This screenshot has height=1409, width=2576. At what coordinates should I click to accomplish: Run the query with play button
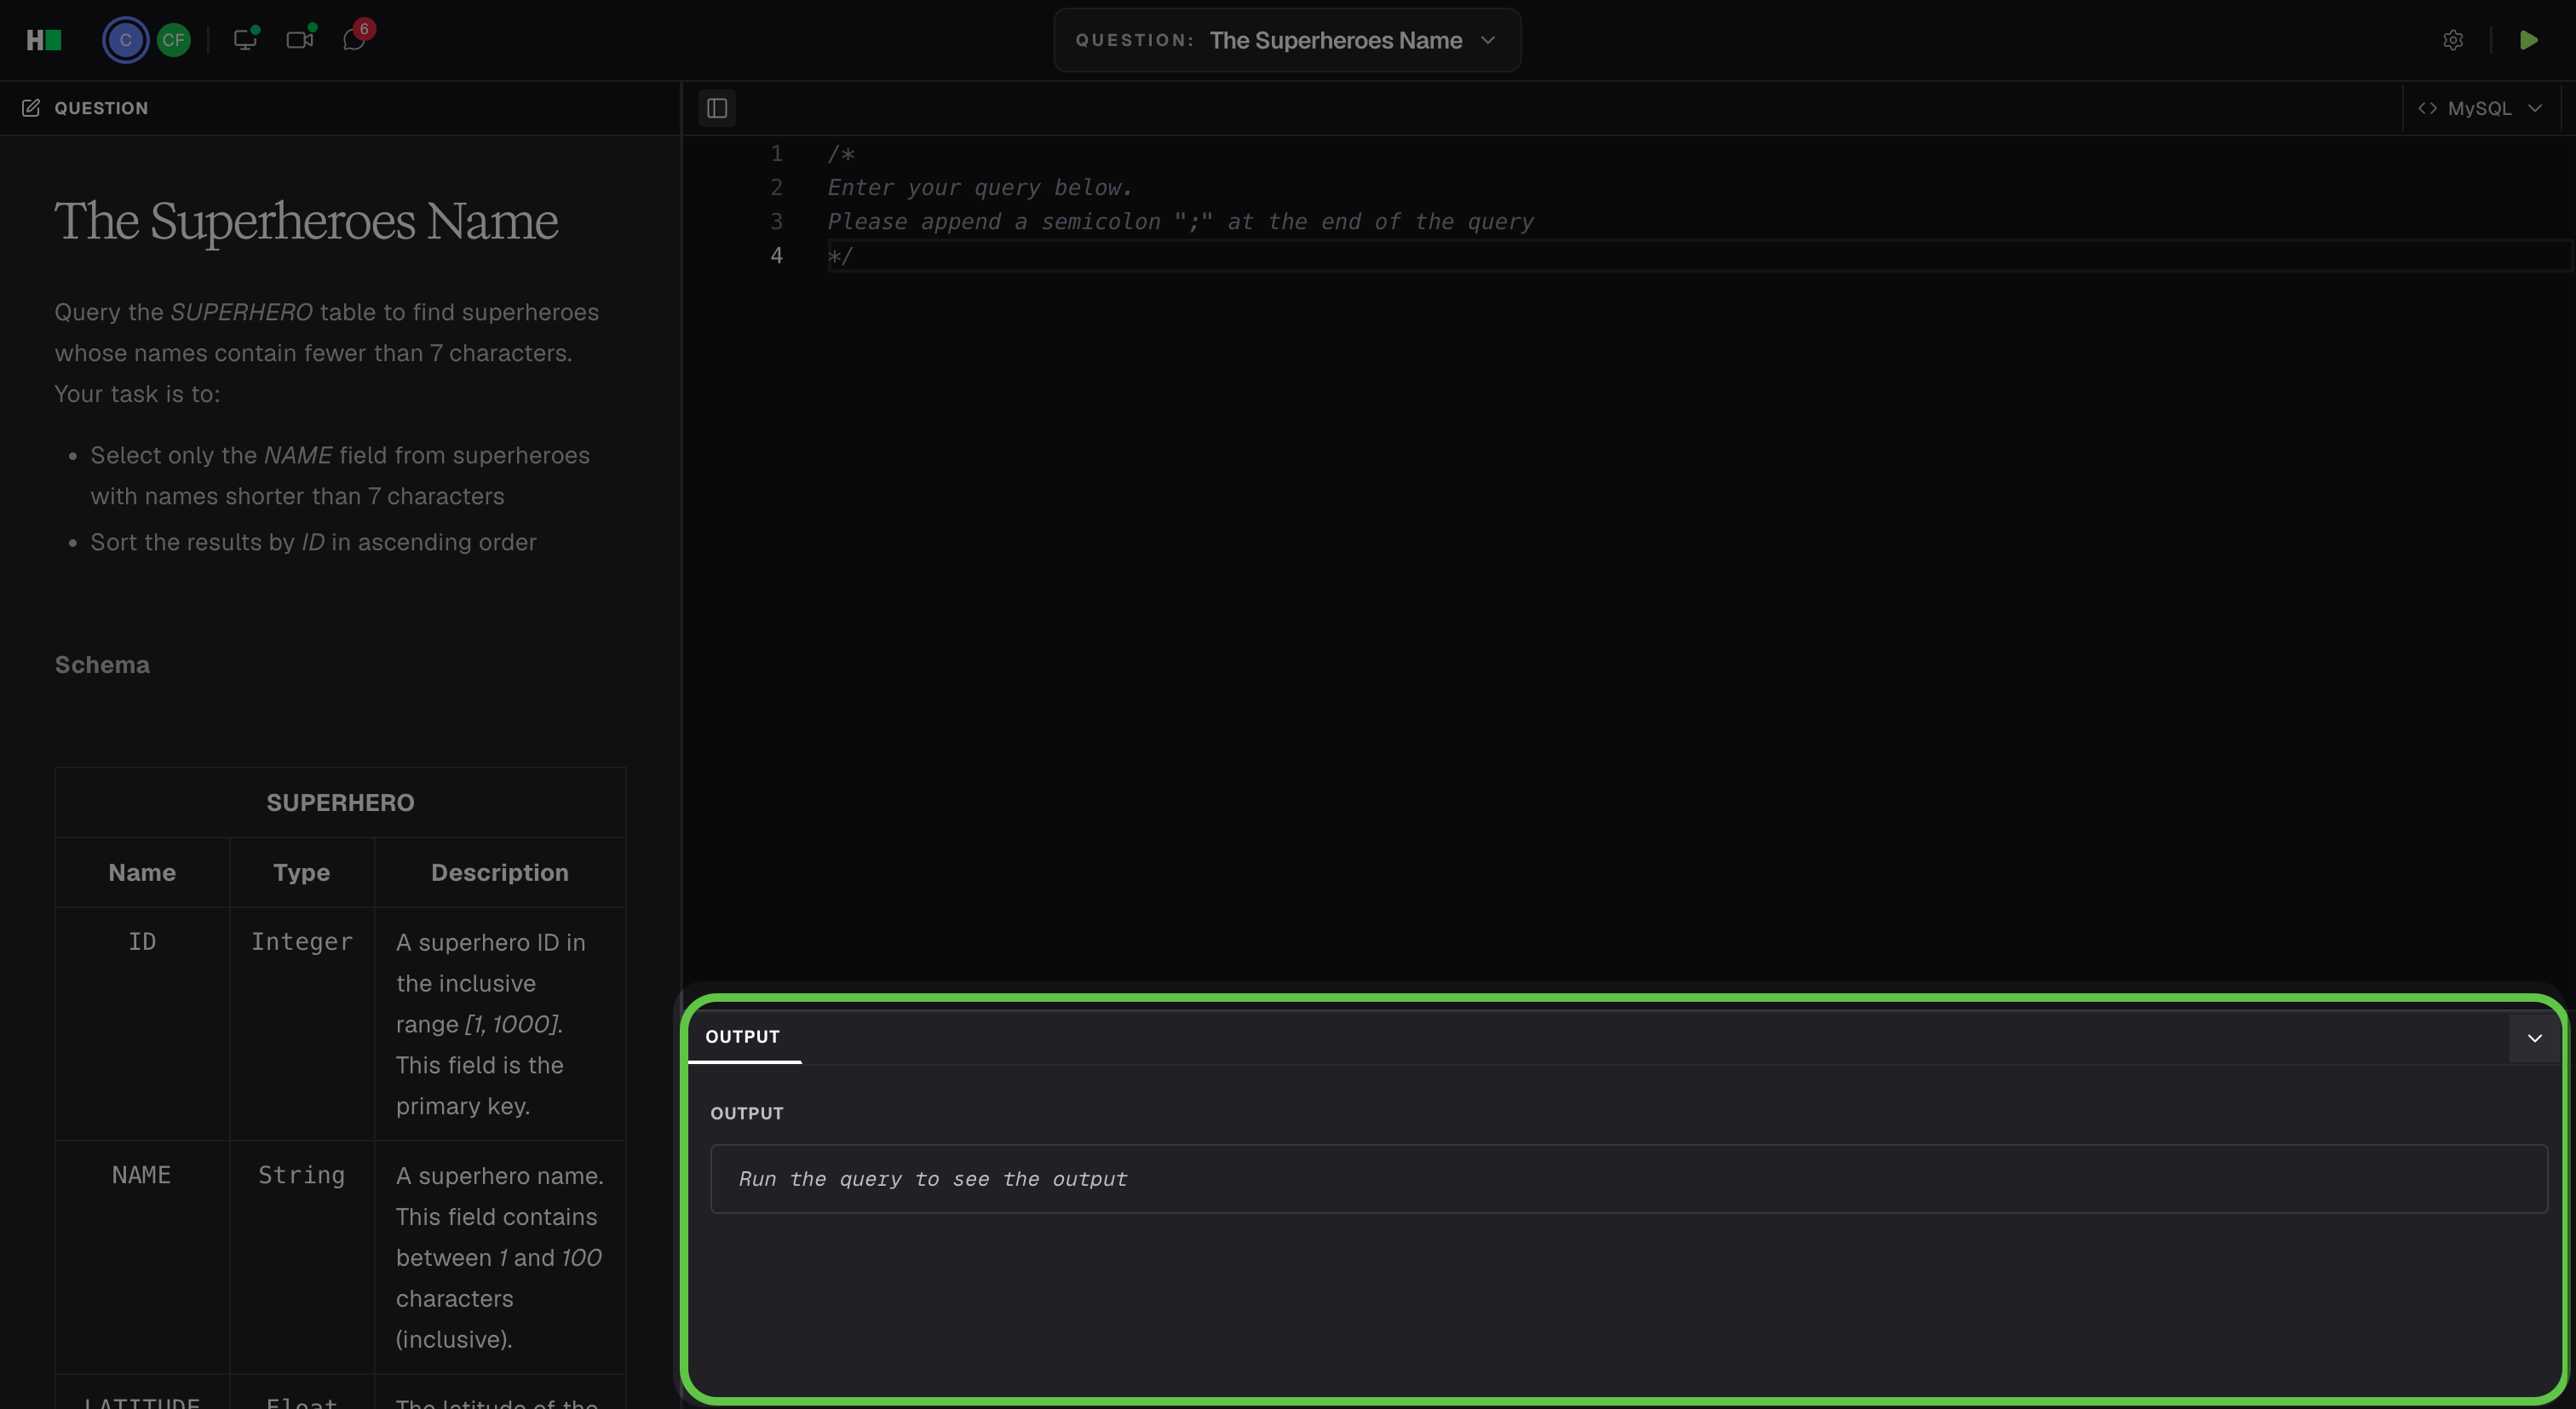pyautogui.click(x=2528, y=40)
